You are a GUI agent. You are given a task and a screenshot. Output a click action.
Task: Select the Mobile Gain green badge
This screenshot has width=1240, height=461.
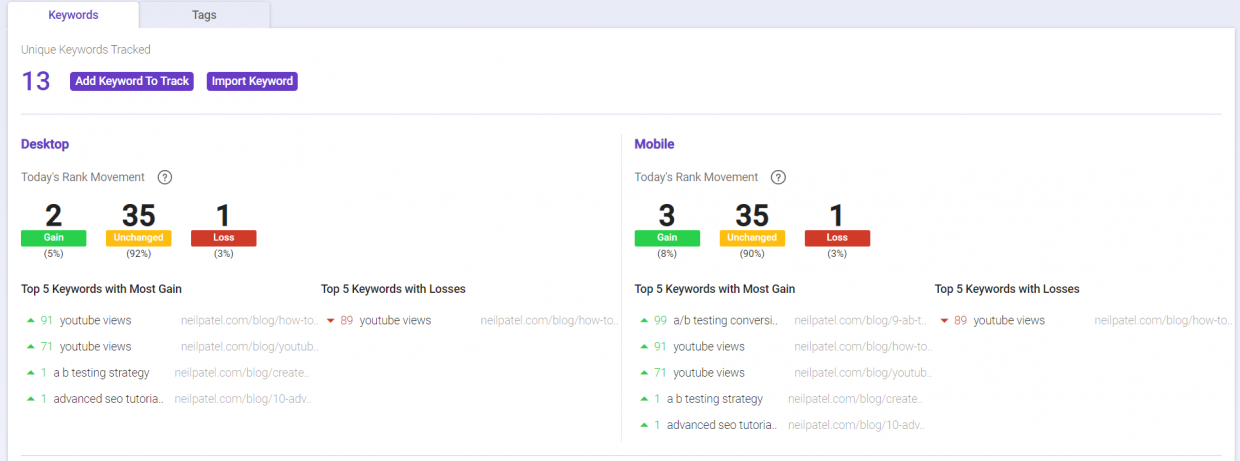[667, 238]
